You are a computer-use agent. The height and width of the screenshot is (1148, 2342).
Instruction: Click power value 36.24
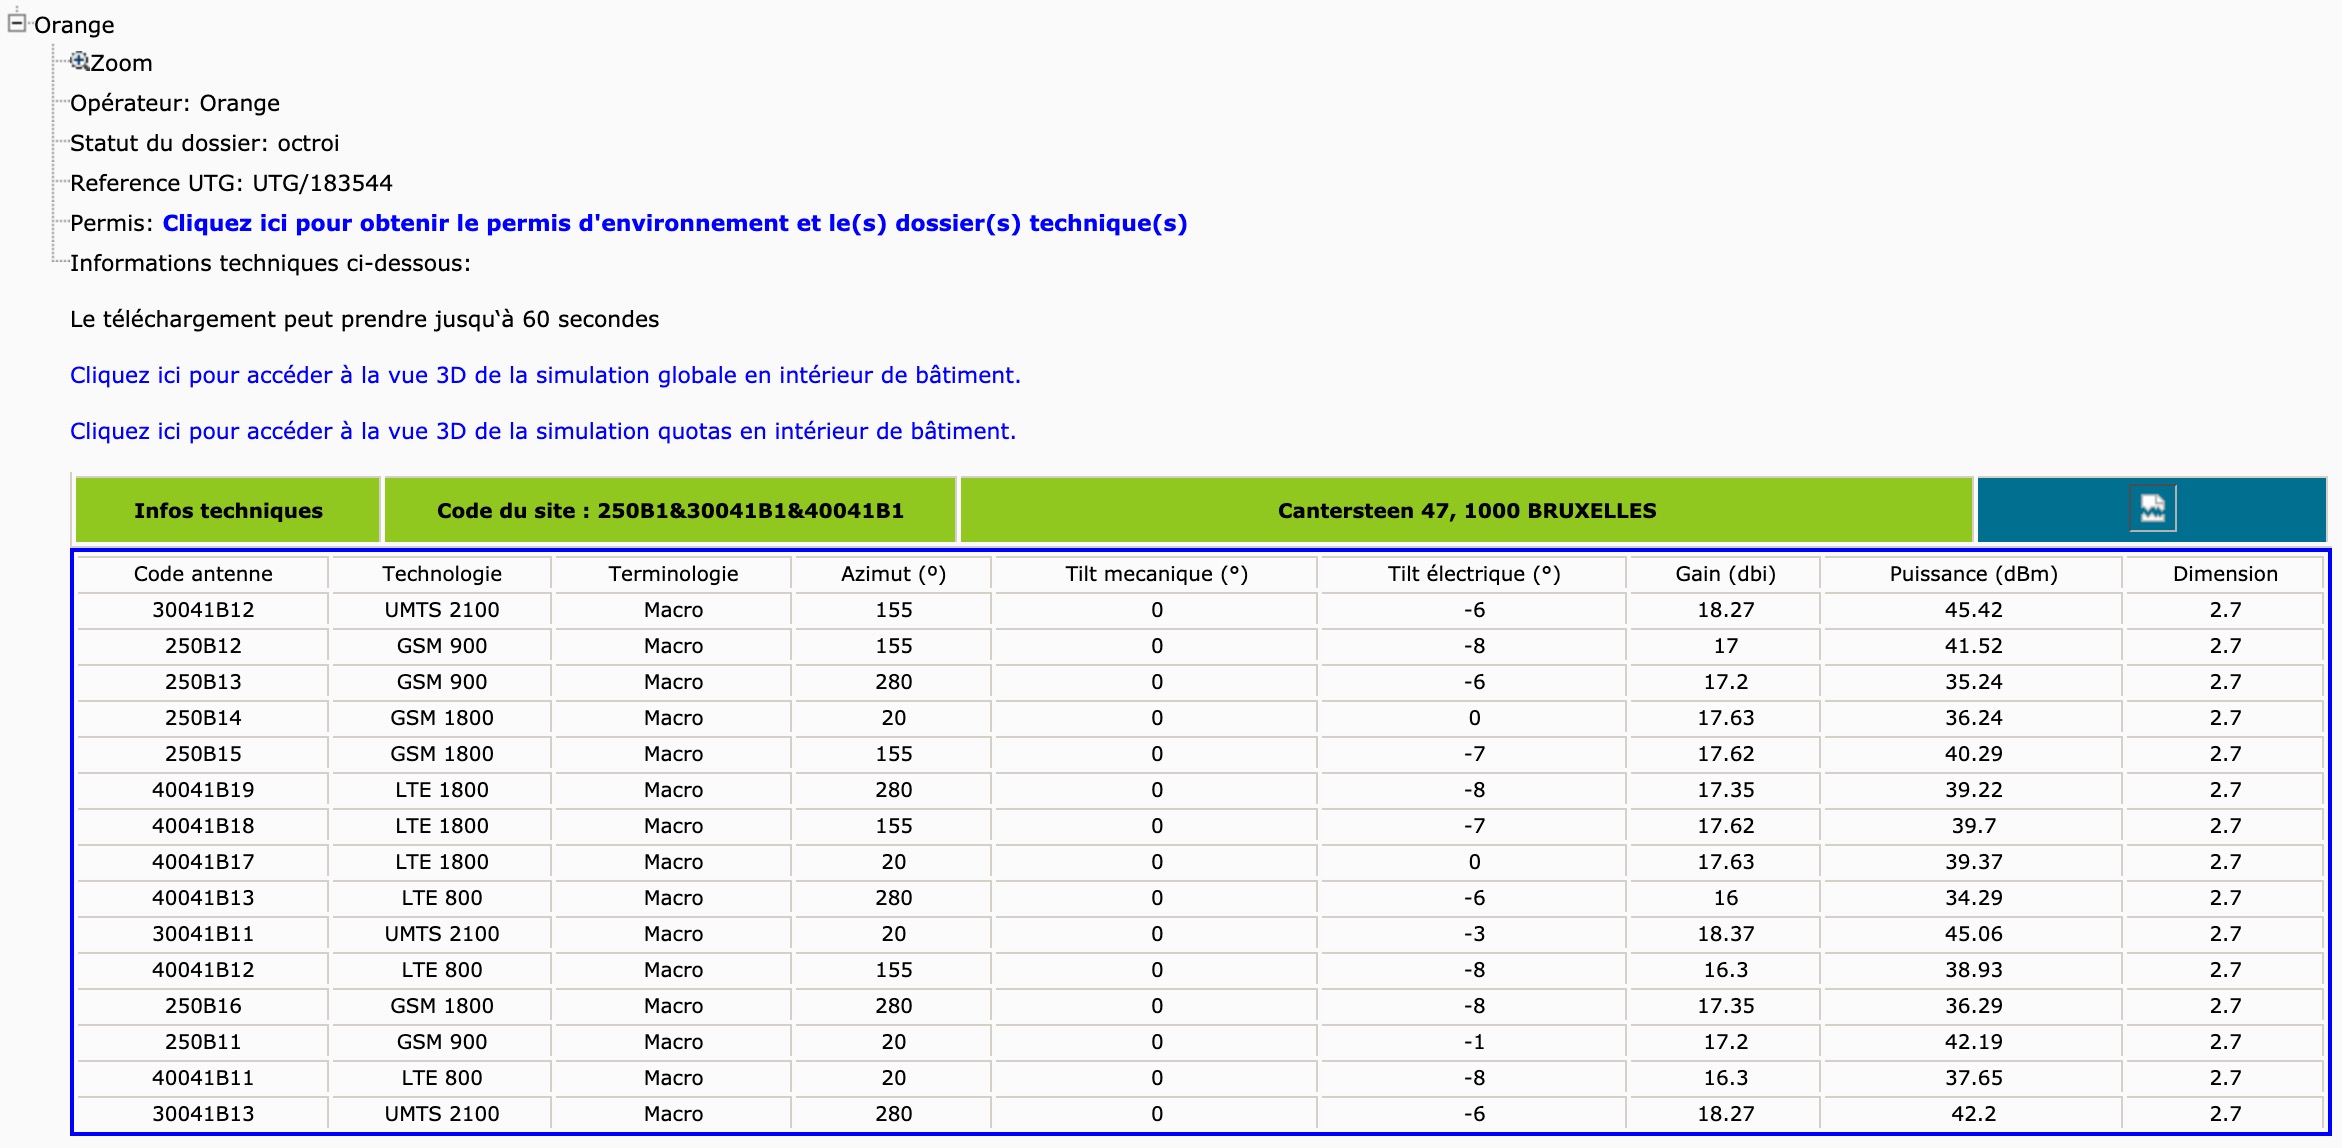click(x=1973, y=718)
